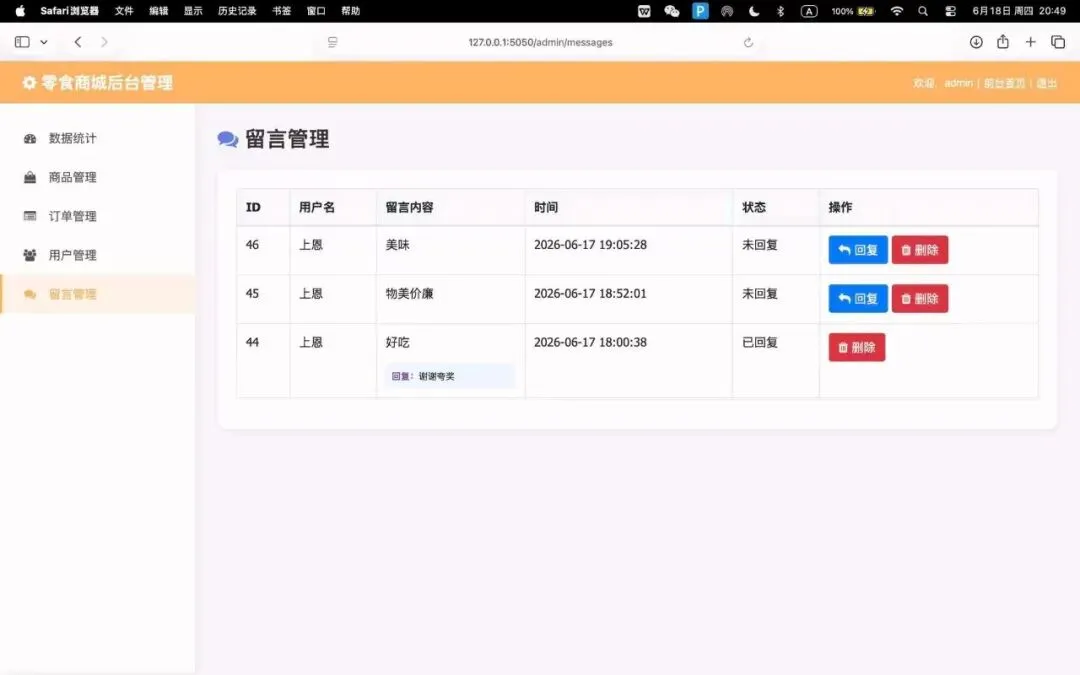Open a new tab with plus icon
The height and width of the screenshot is (675, 1080).
[1030, 42]
